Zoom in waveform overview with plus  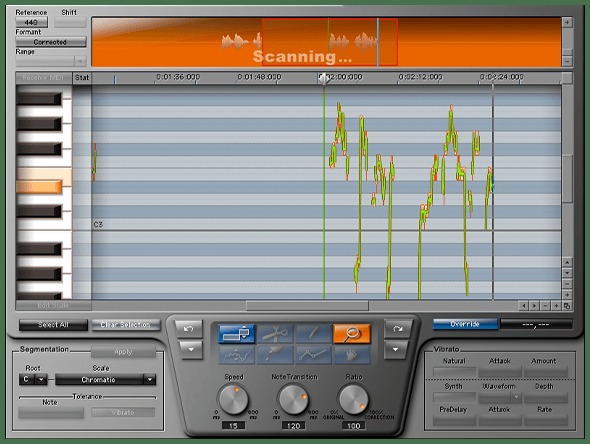[x=567, y=23]
